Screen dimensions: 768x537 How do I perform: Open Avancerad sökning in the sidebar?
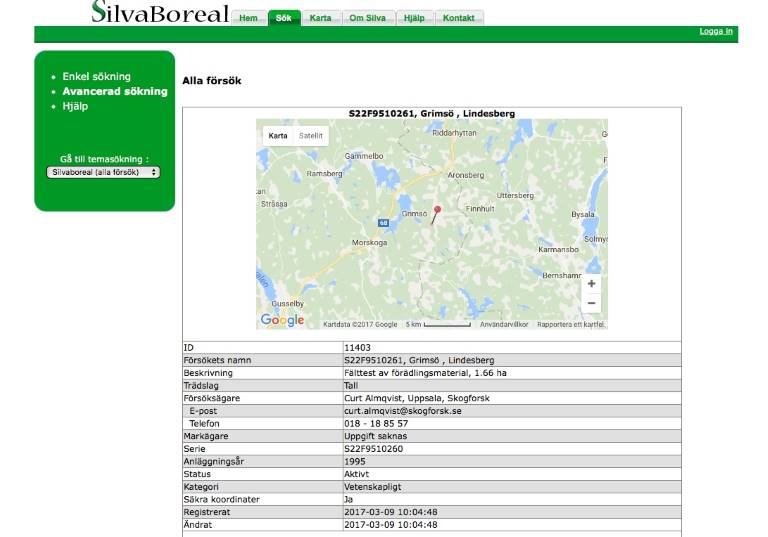click(114, 91)
